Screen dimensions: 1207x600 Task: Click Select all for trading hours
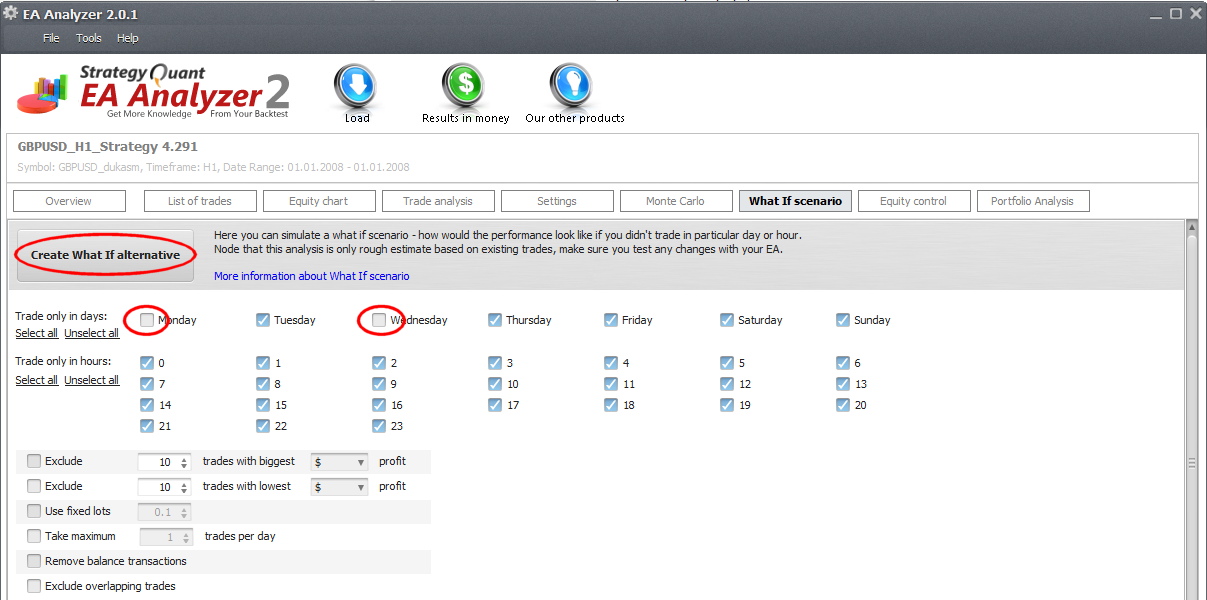pyautogui.click(x=36, y=380)
